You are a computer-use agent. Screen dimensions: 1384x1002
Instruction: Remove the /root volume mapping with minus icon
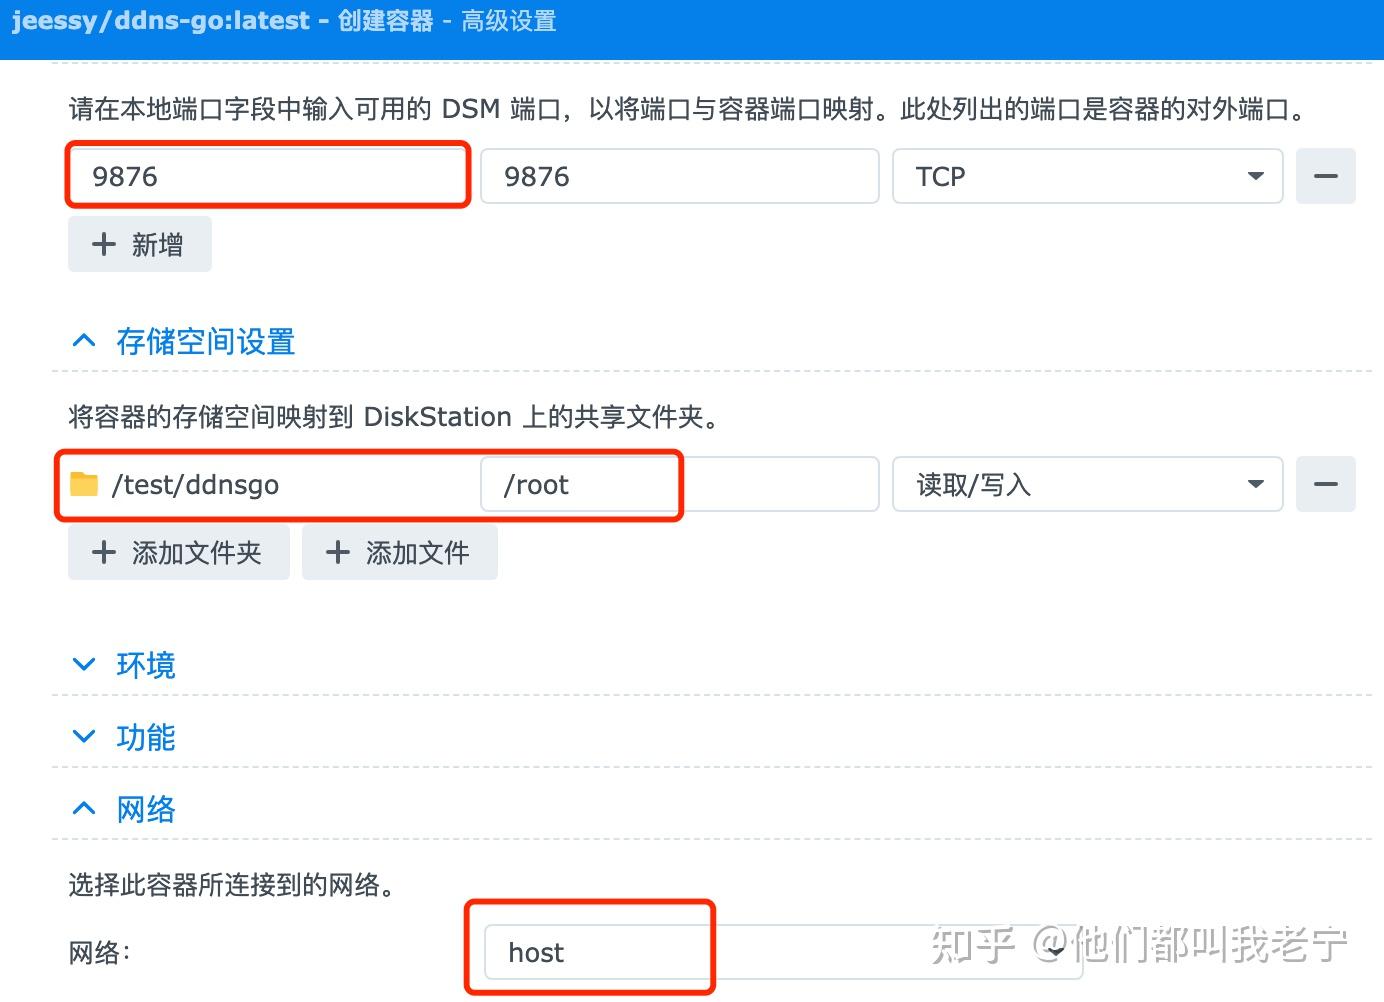(1326, 484)
